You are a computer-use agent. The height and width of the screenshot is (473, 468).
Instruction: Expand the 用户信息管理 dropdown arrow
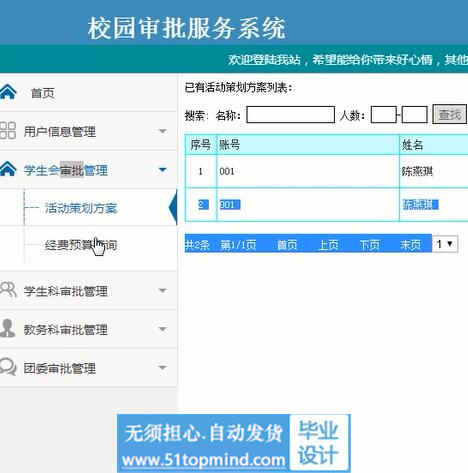tap(162, 131)
